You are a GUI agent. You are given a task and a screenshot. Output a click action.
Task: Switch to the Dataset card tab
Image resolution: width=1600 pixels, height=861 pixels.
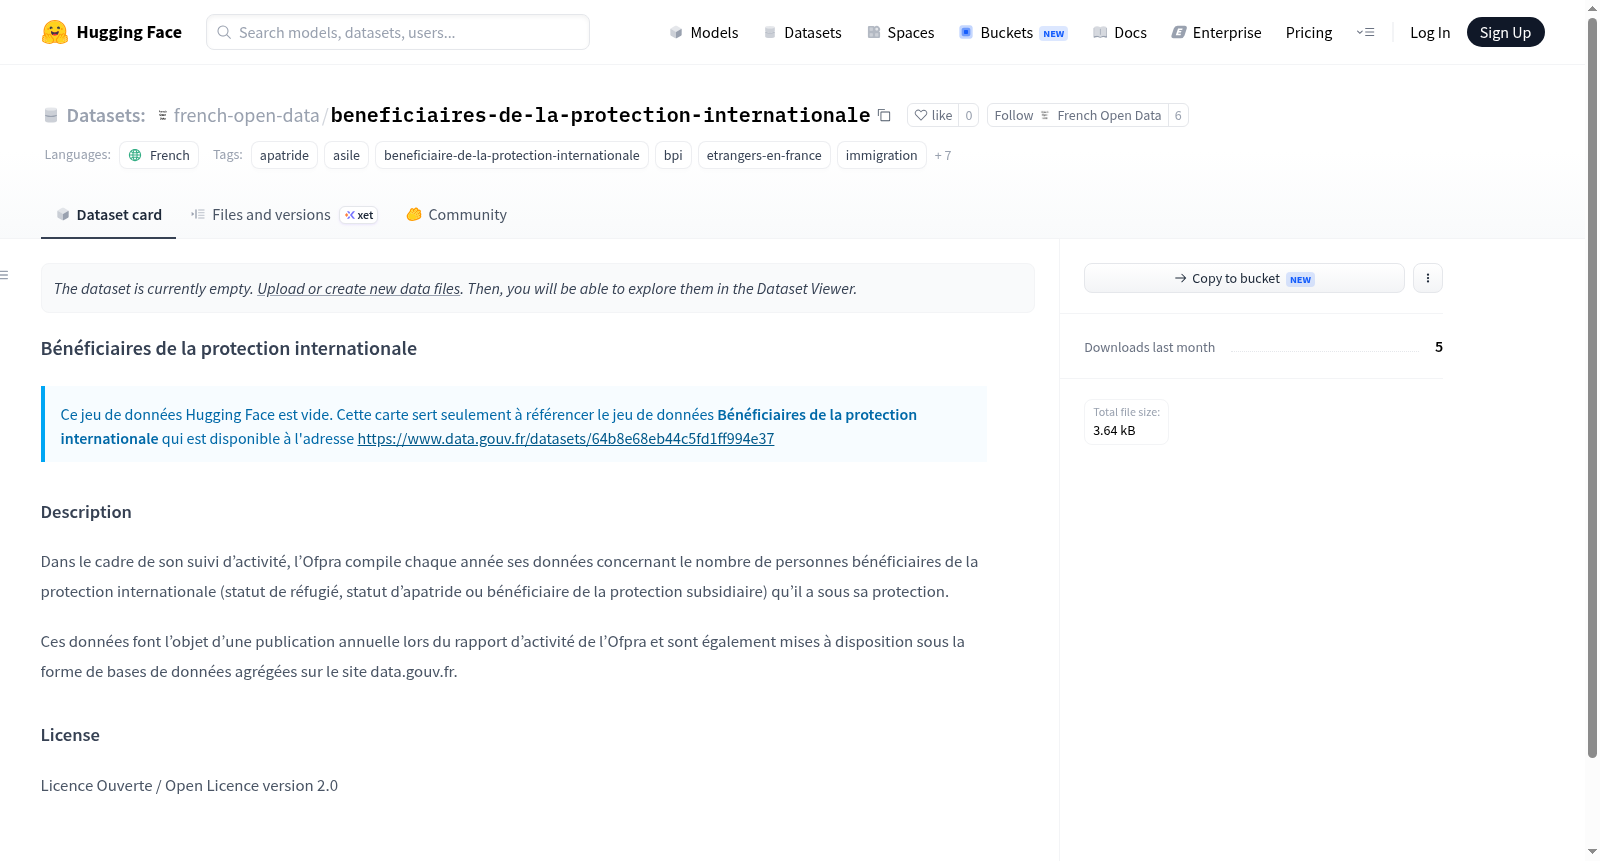tap(108, 215)
